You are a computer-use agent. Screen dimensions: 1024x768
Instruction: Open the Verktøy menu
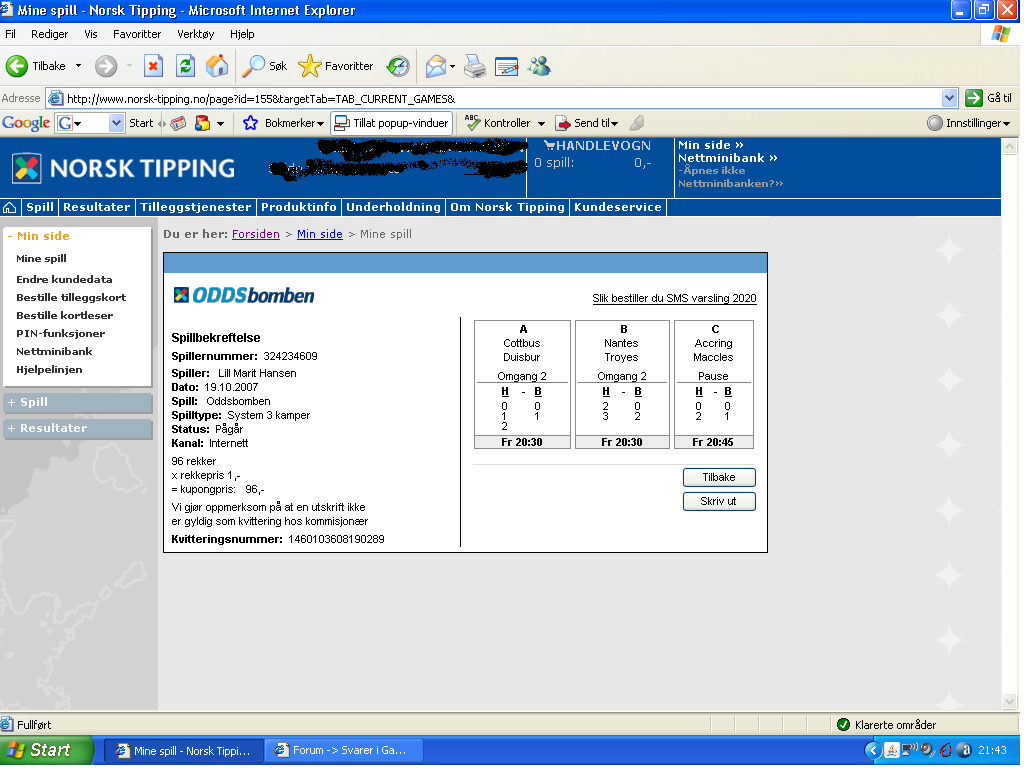click(x=195, y=34)
